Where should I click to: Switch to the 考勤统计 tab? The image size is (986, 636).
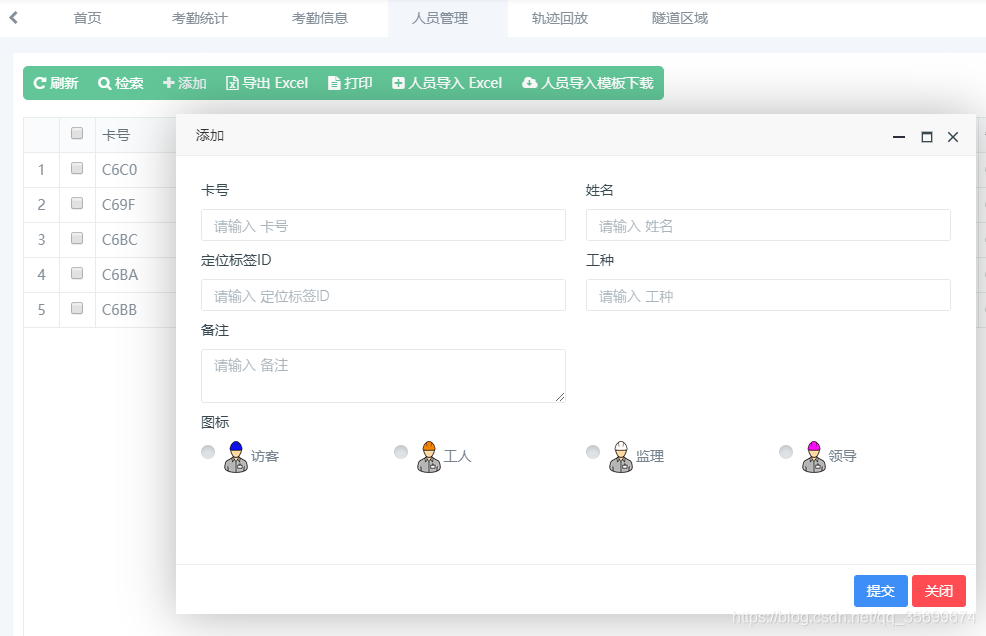(x=199, y=17)
